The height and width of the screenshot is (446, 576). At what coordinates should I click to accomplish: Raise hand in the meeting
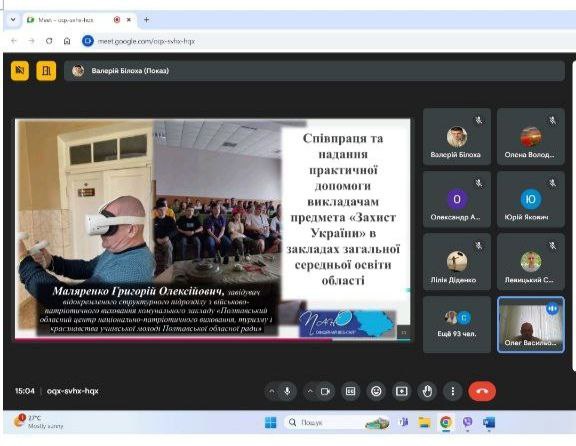pyautogui.click(x=427, y=391)
